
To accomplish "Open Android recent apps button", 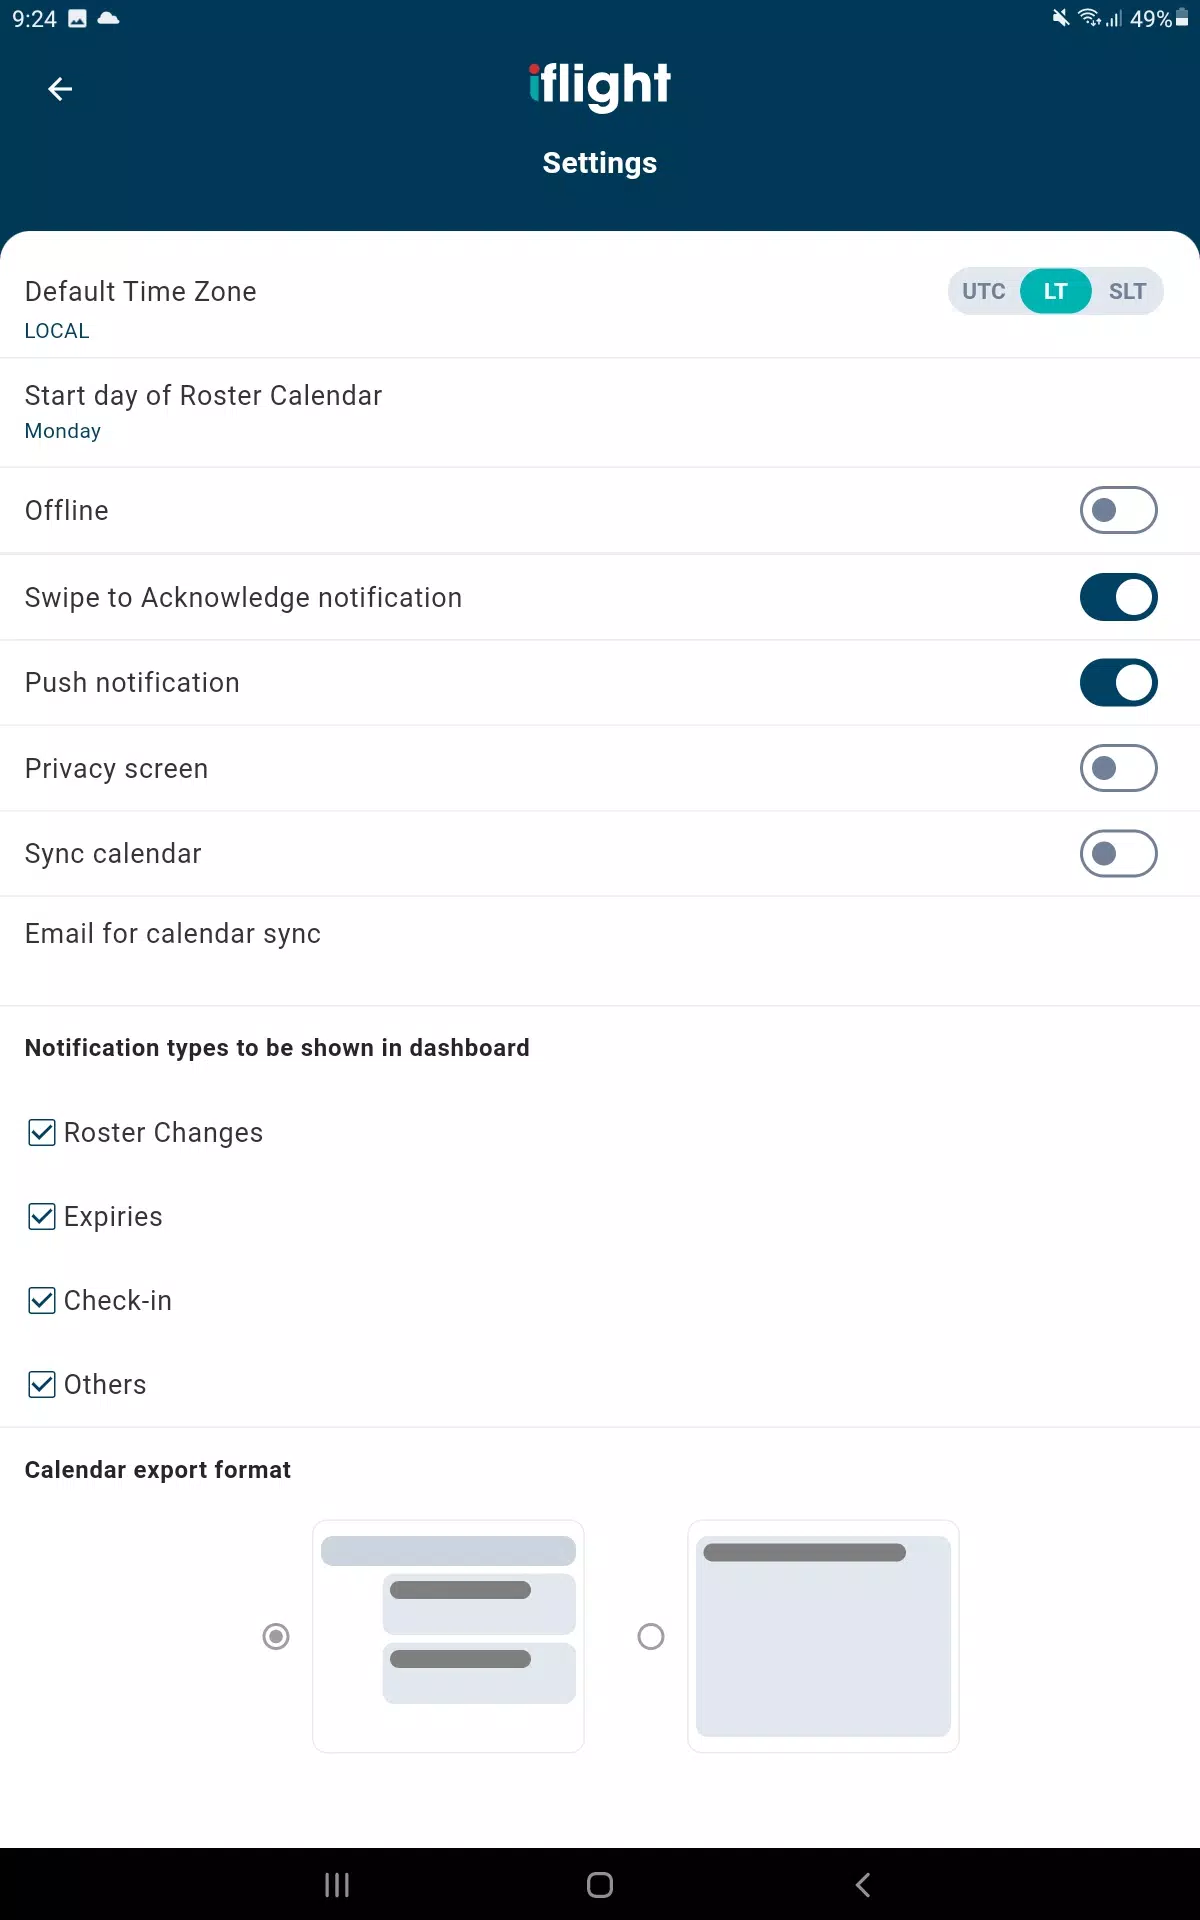I will tap(337, 1885).
